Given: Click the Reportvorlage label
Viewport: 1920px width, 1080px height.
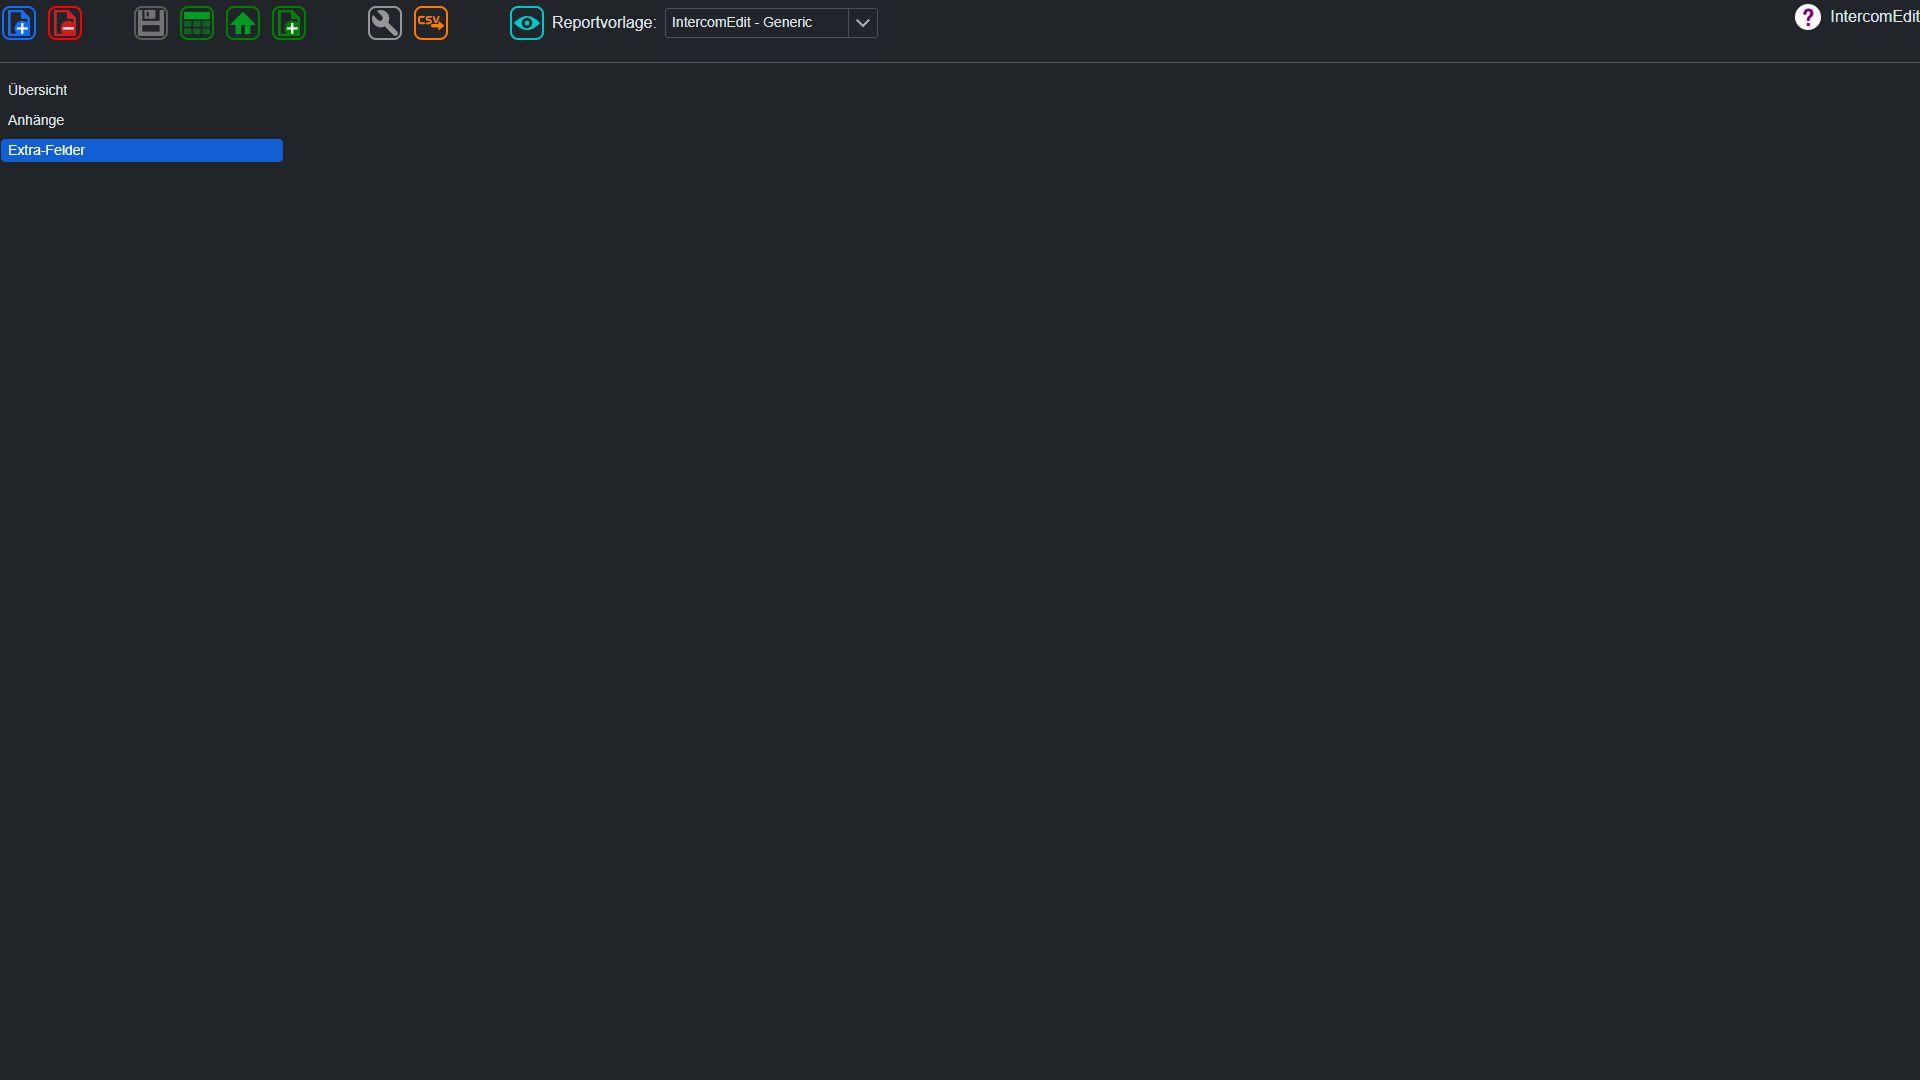Looking at the screenshot, I should point(604,23).
